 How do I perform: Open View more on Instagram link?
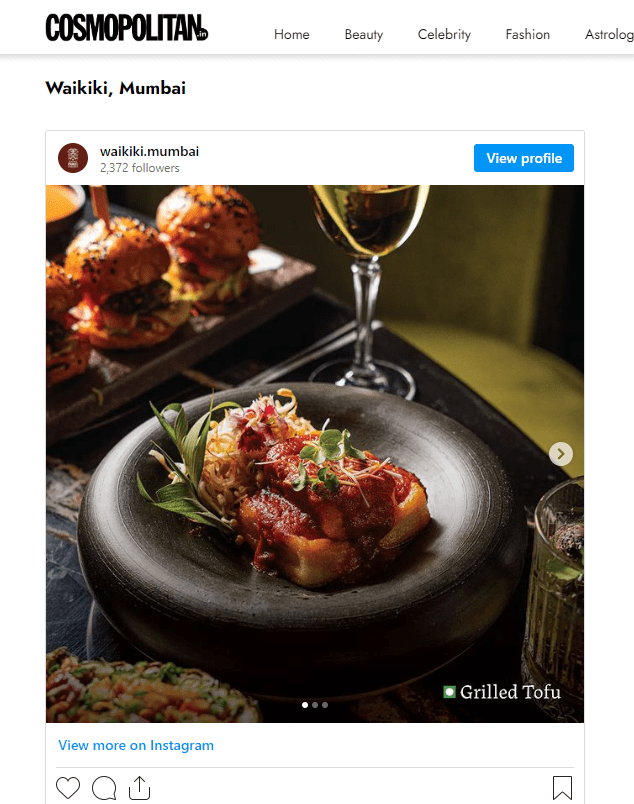point(135,745)
